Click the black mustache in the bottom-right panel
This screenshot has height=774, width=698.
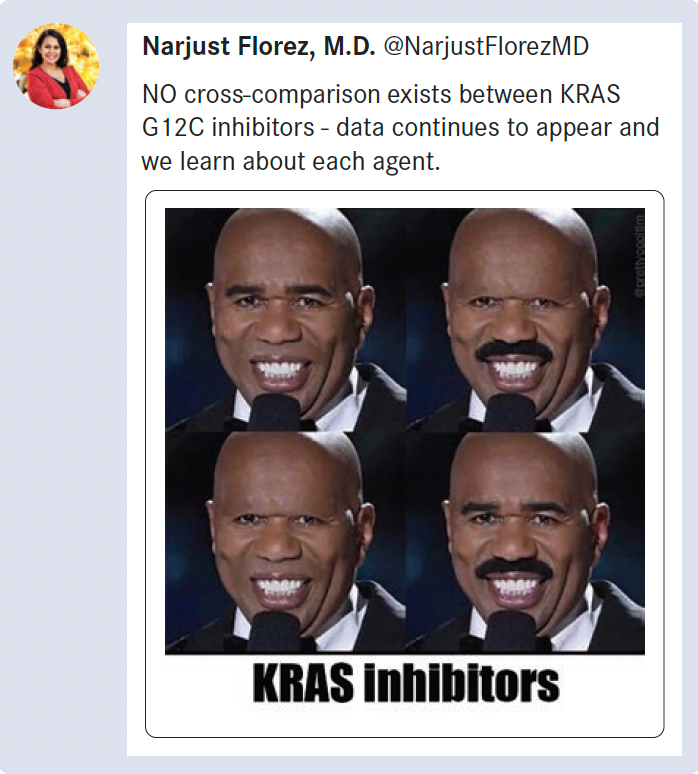coord(514,570)
